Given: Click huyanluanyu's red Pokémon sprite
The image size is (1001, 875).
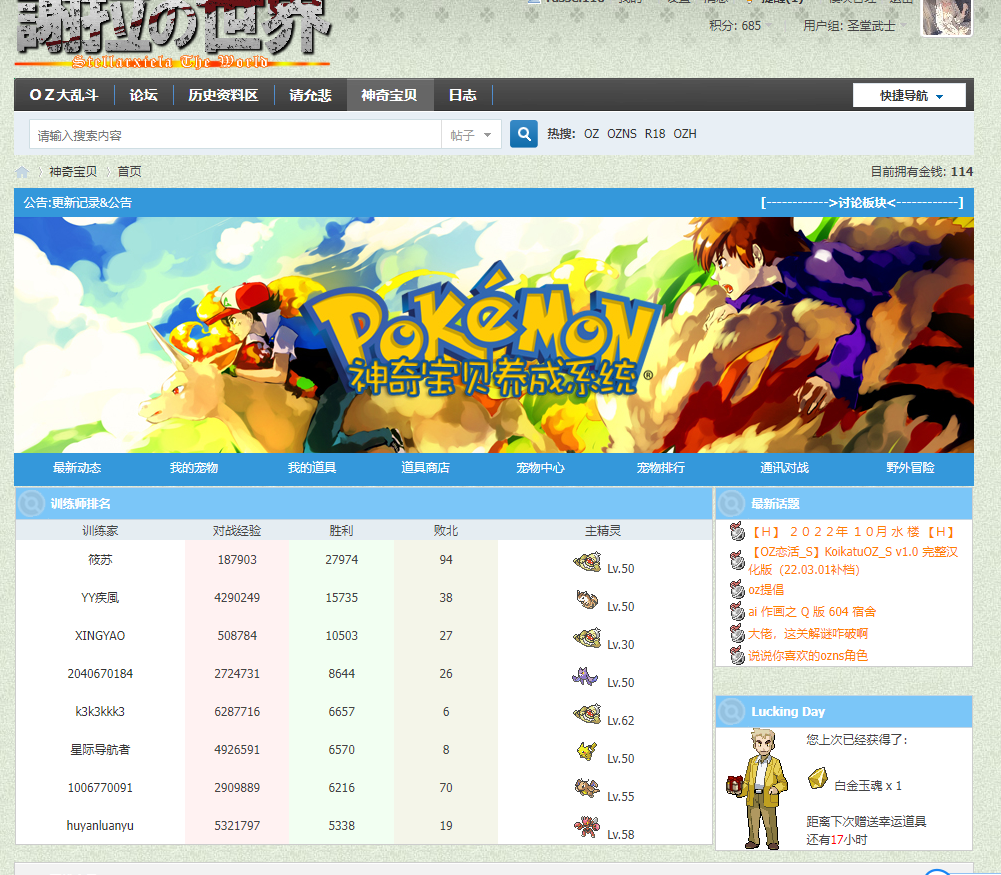Looking at the screenshot, I should [587, 828].
